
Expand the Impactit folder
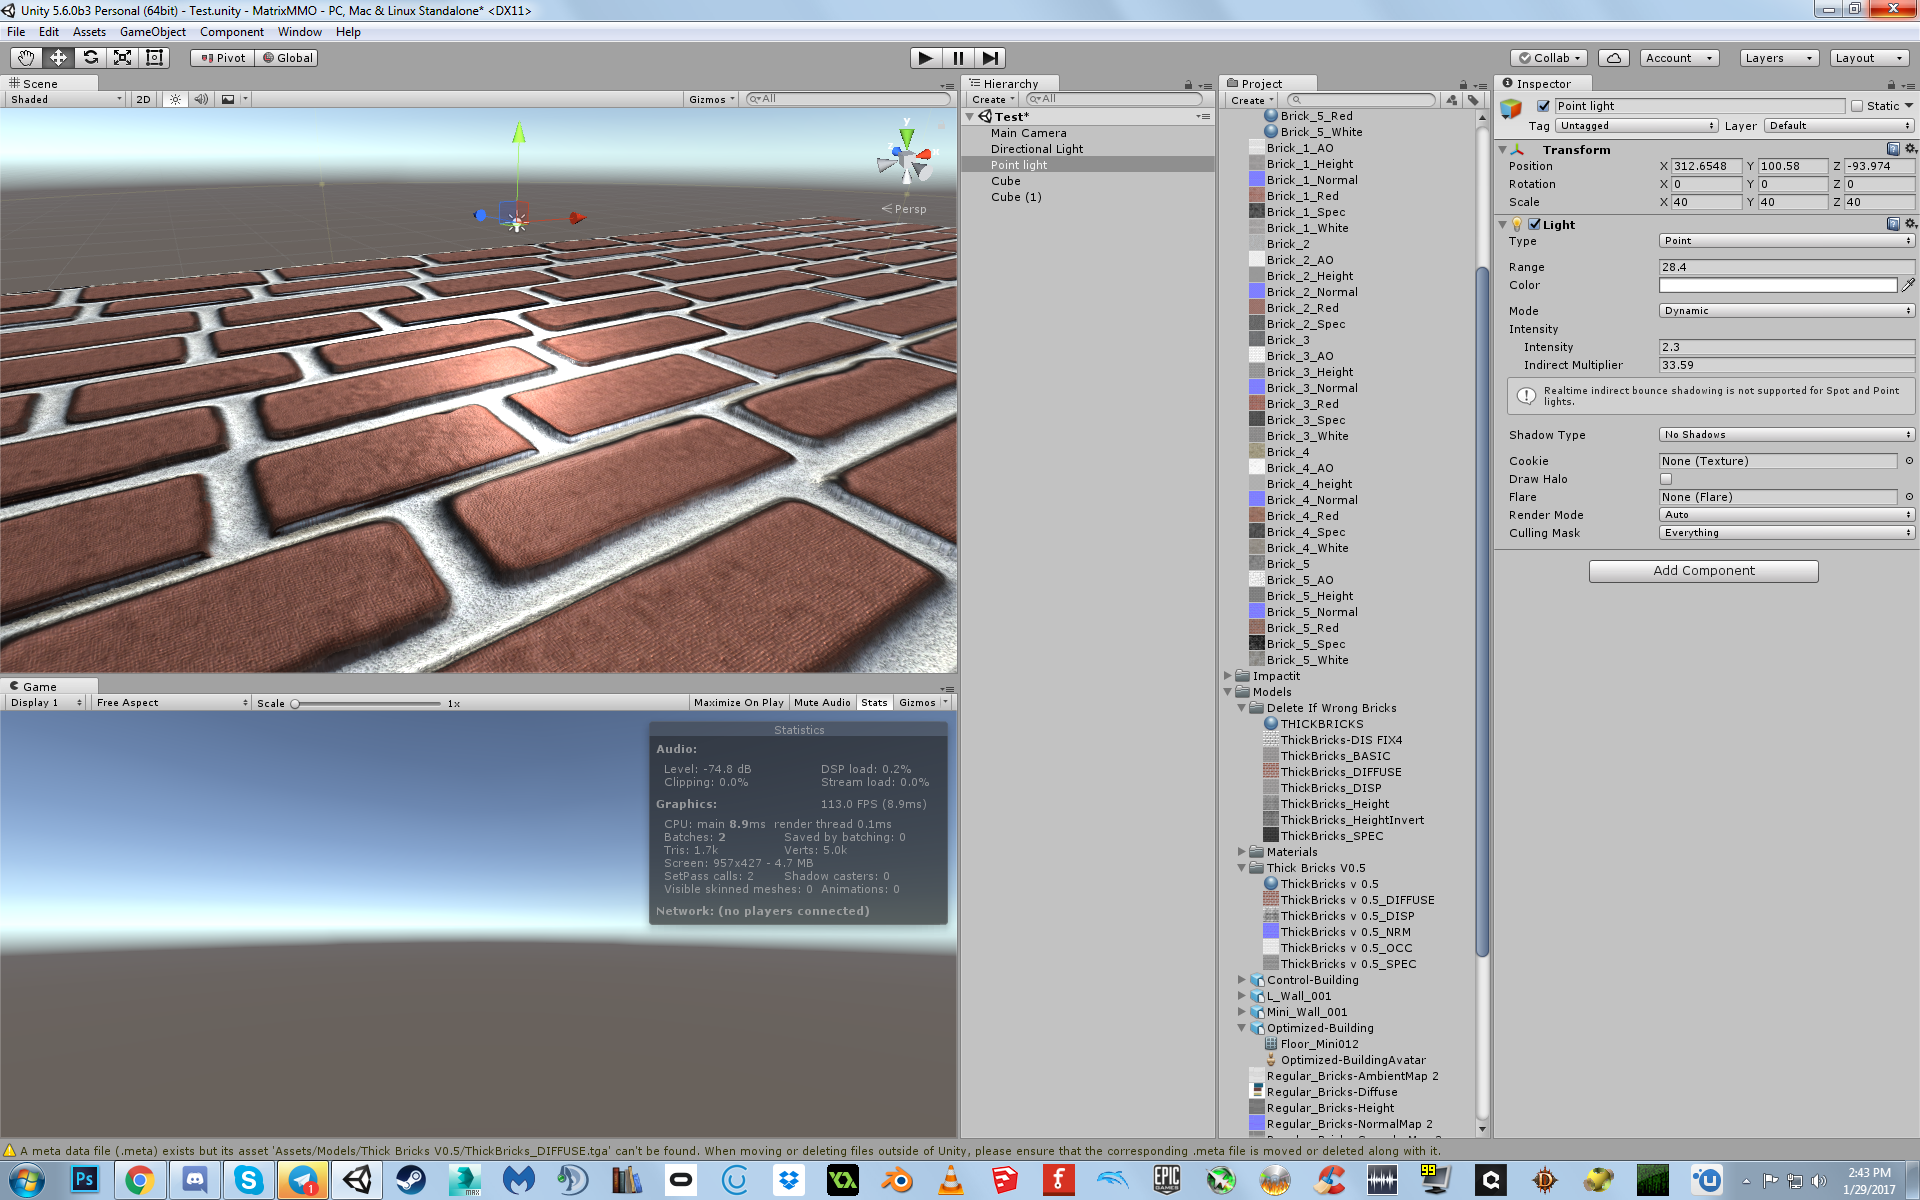[1228, 676]
